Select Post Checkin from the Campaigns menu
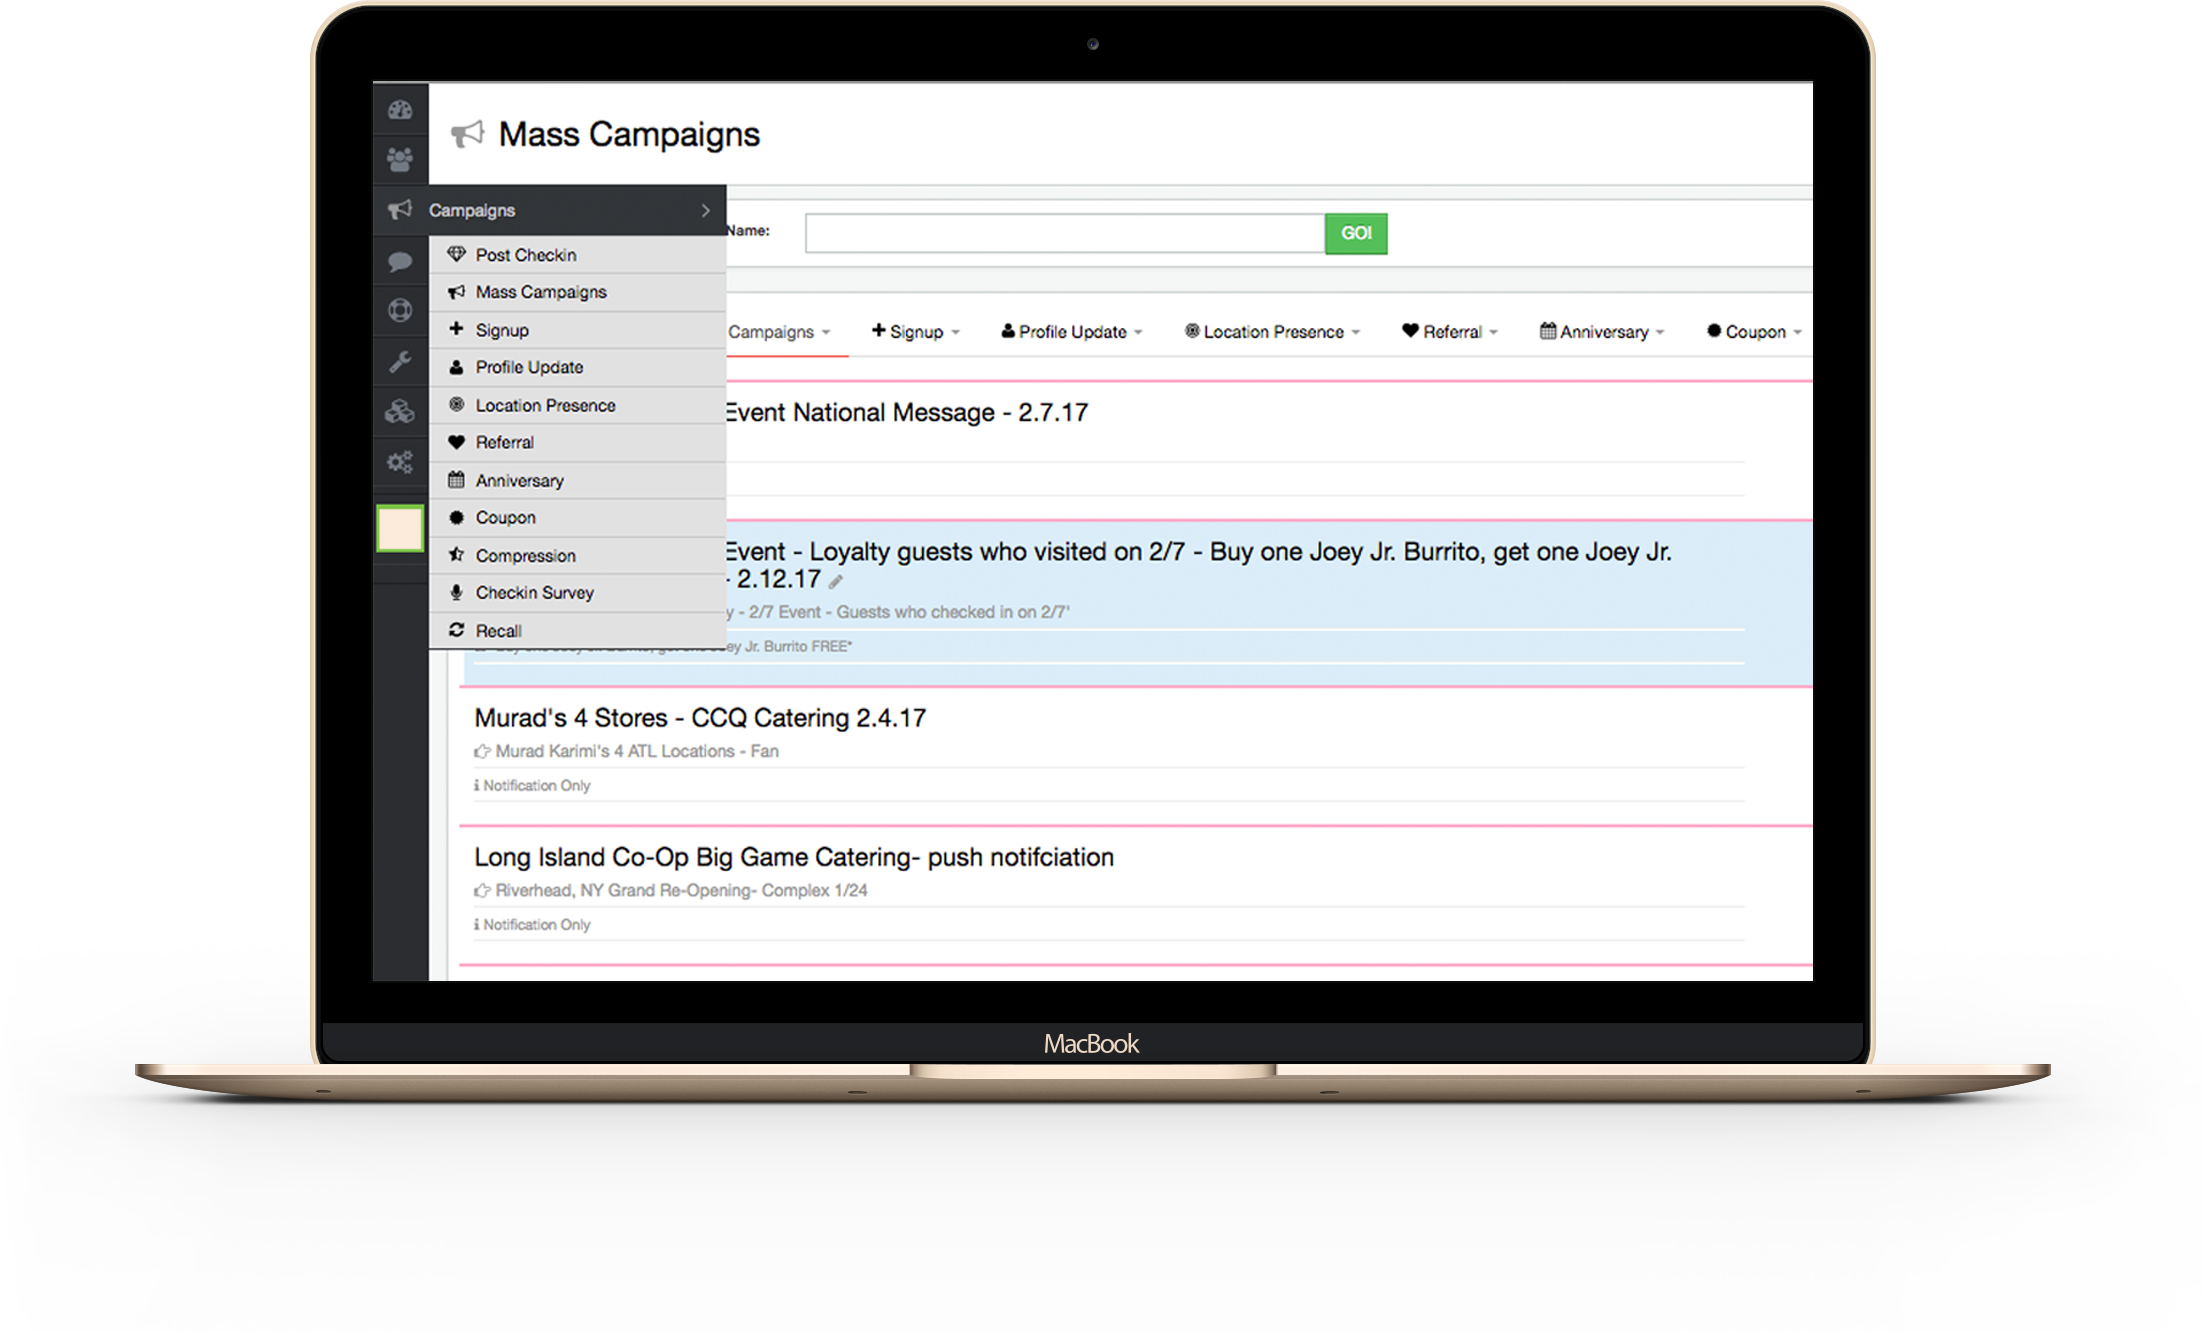The image size is (2204, 1331). pos(526,254)
